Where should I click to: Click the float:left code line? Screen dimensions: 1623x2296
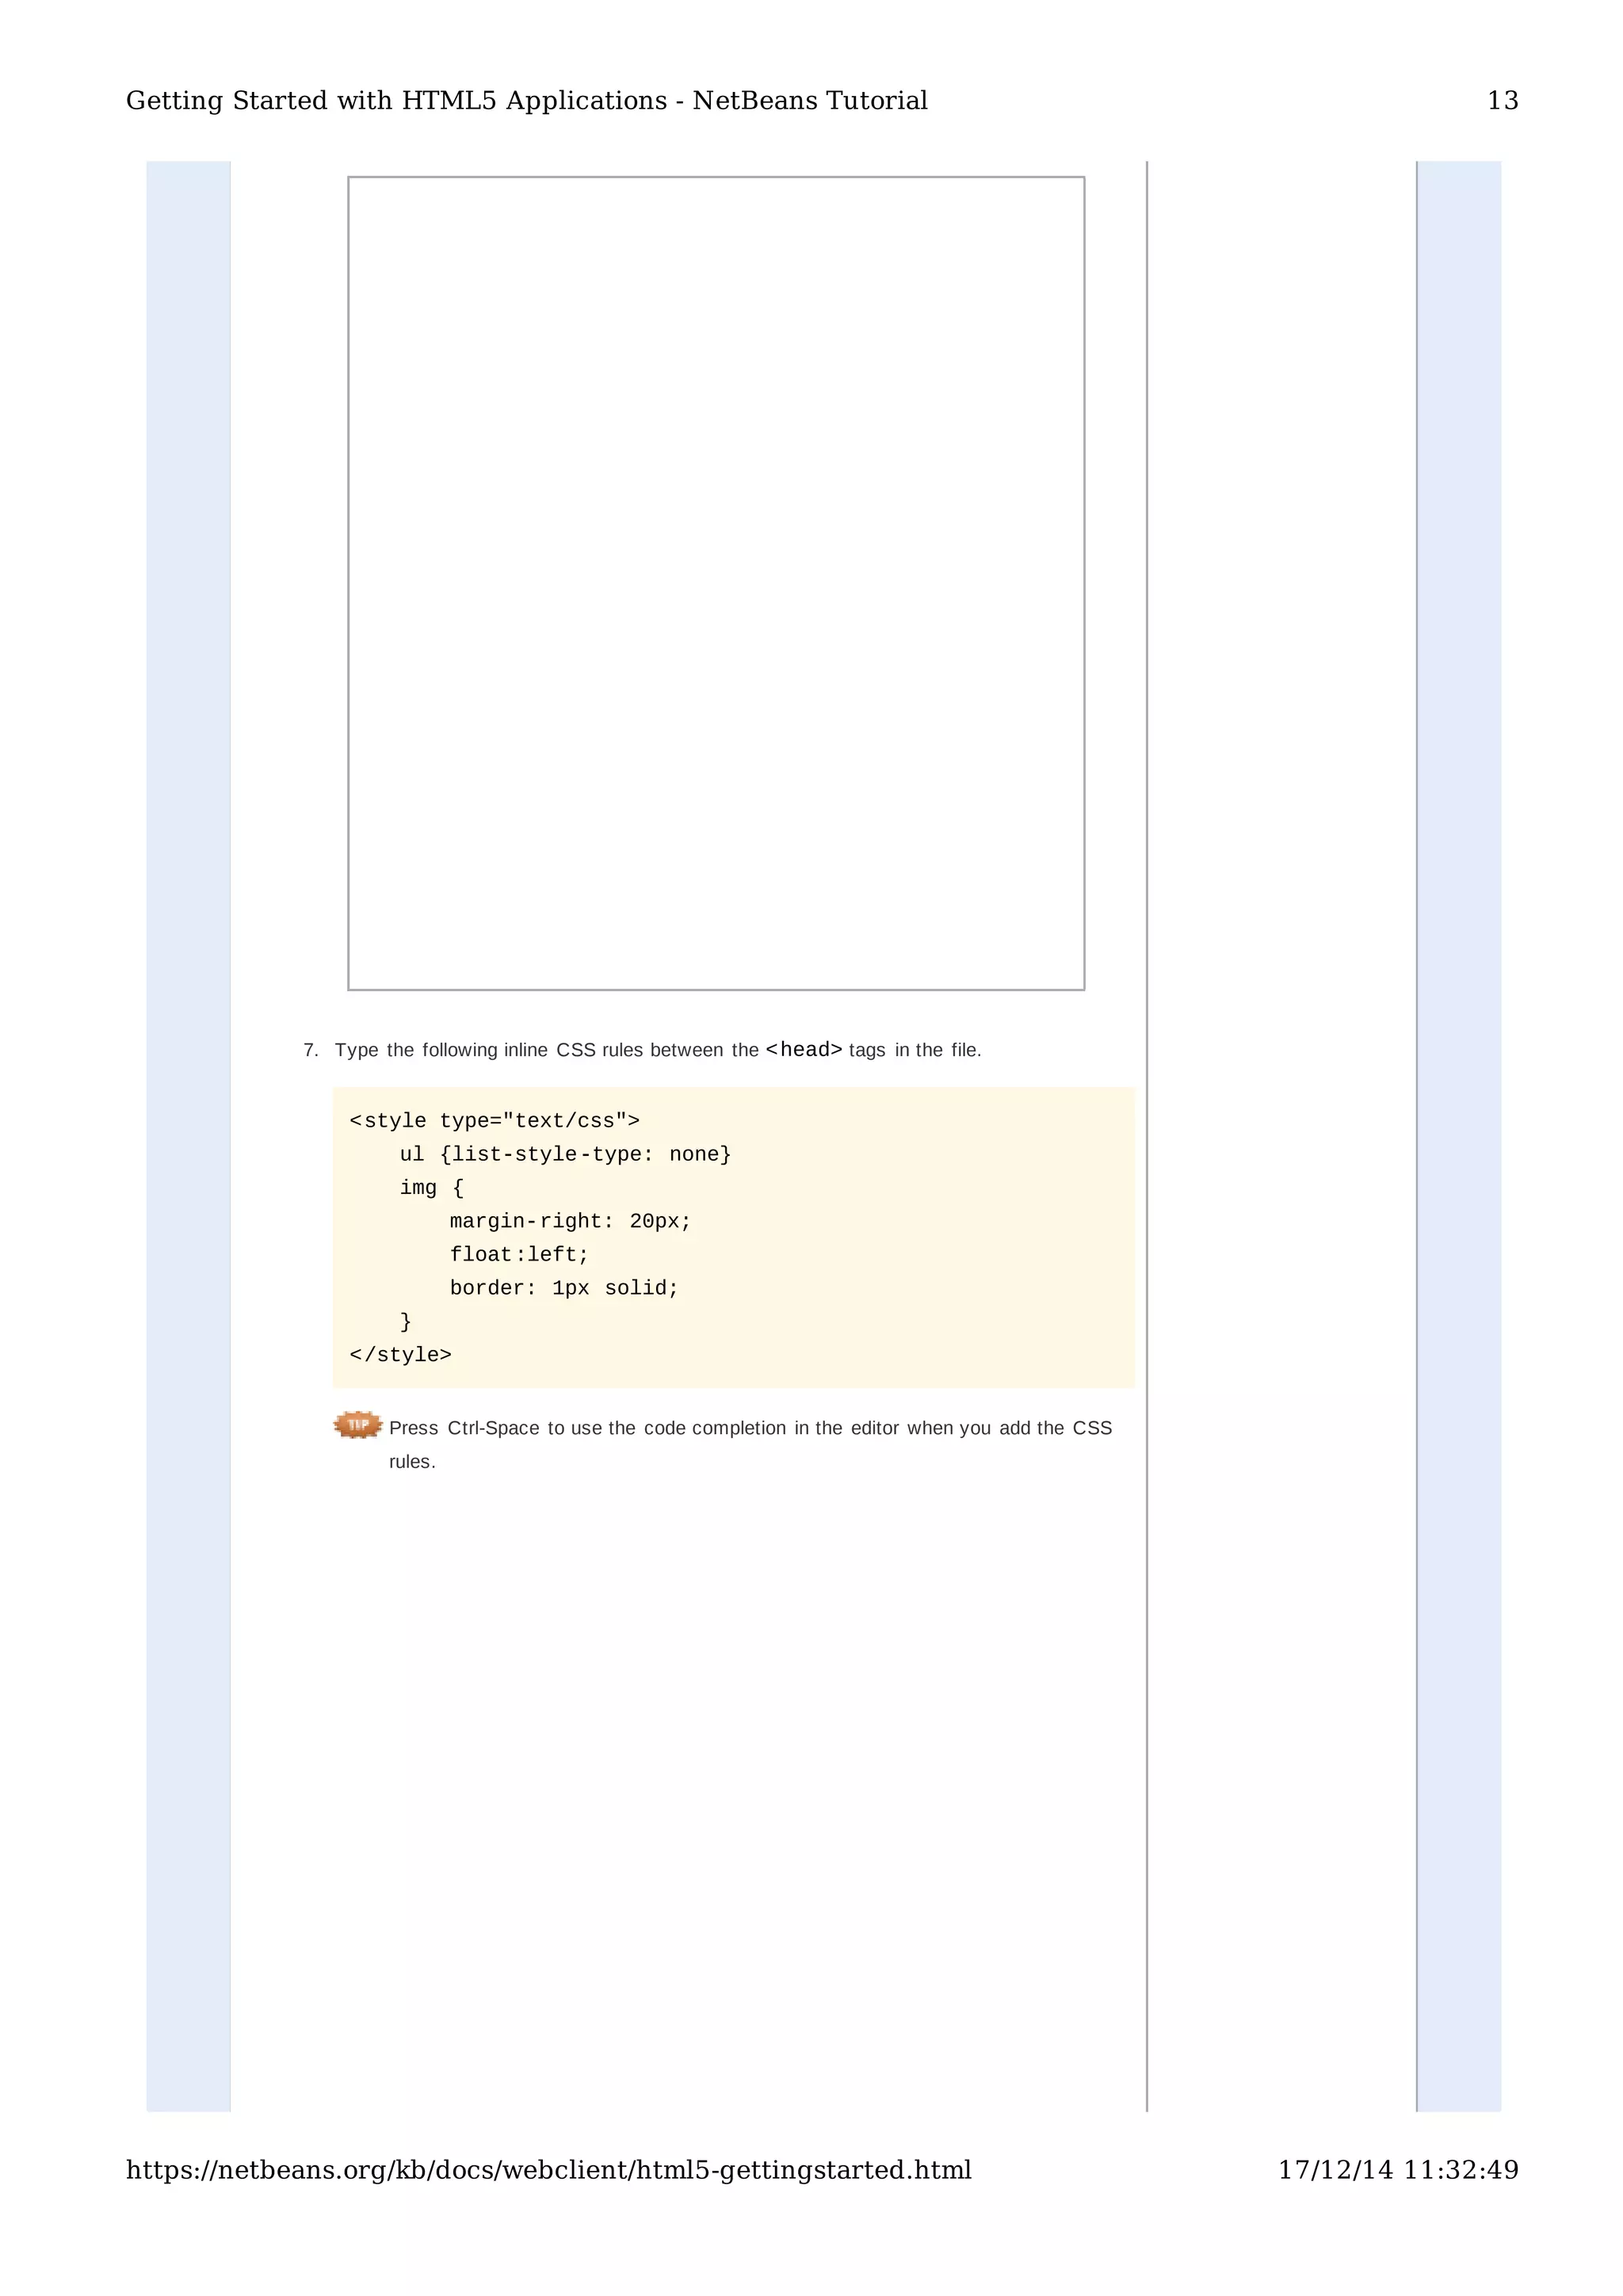[x=519, y=1255]
